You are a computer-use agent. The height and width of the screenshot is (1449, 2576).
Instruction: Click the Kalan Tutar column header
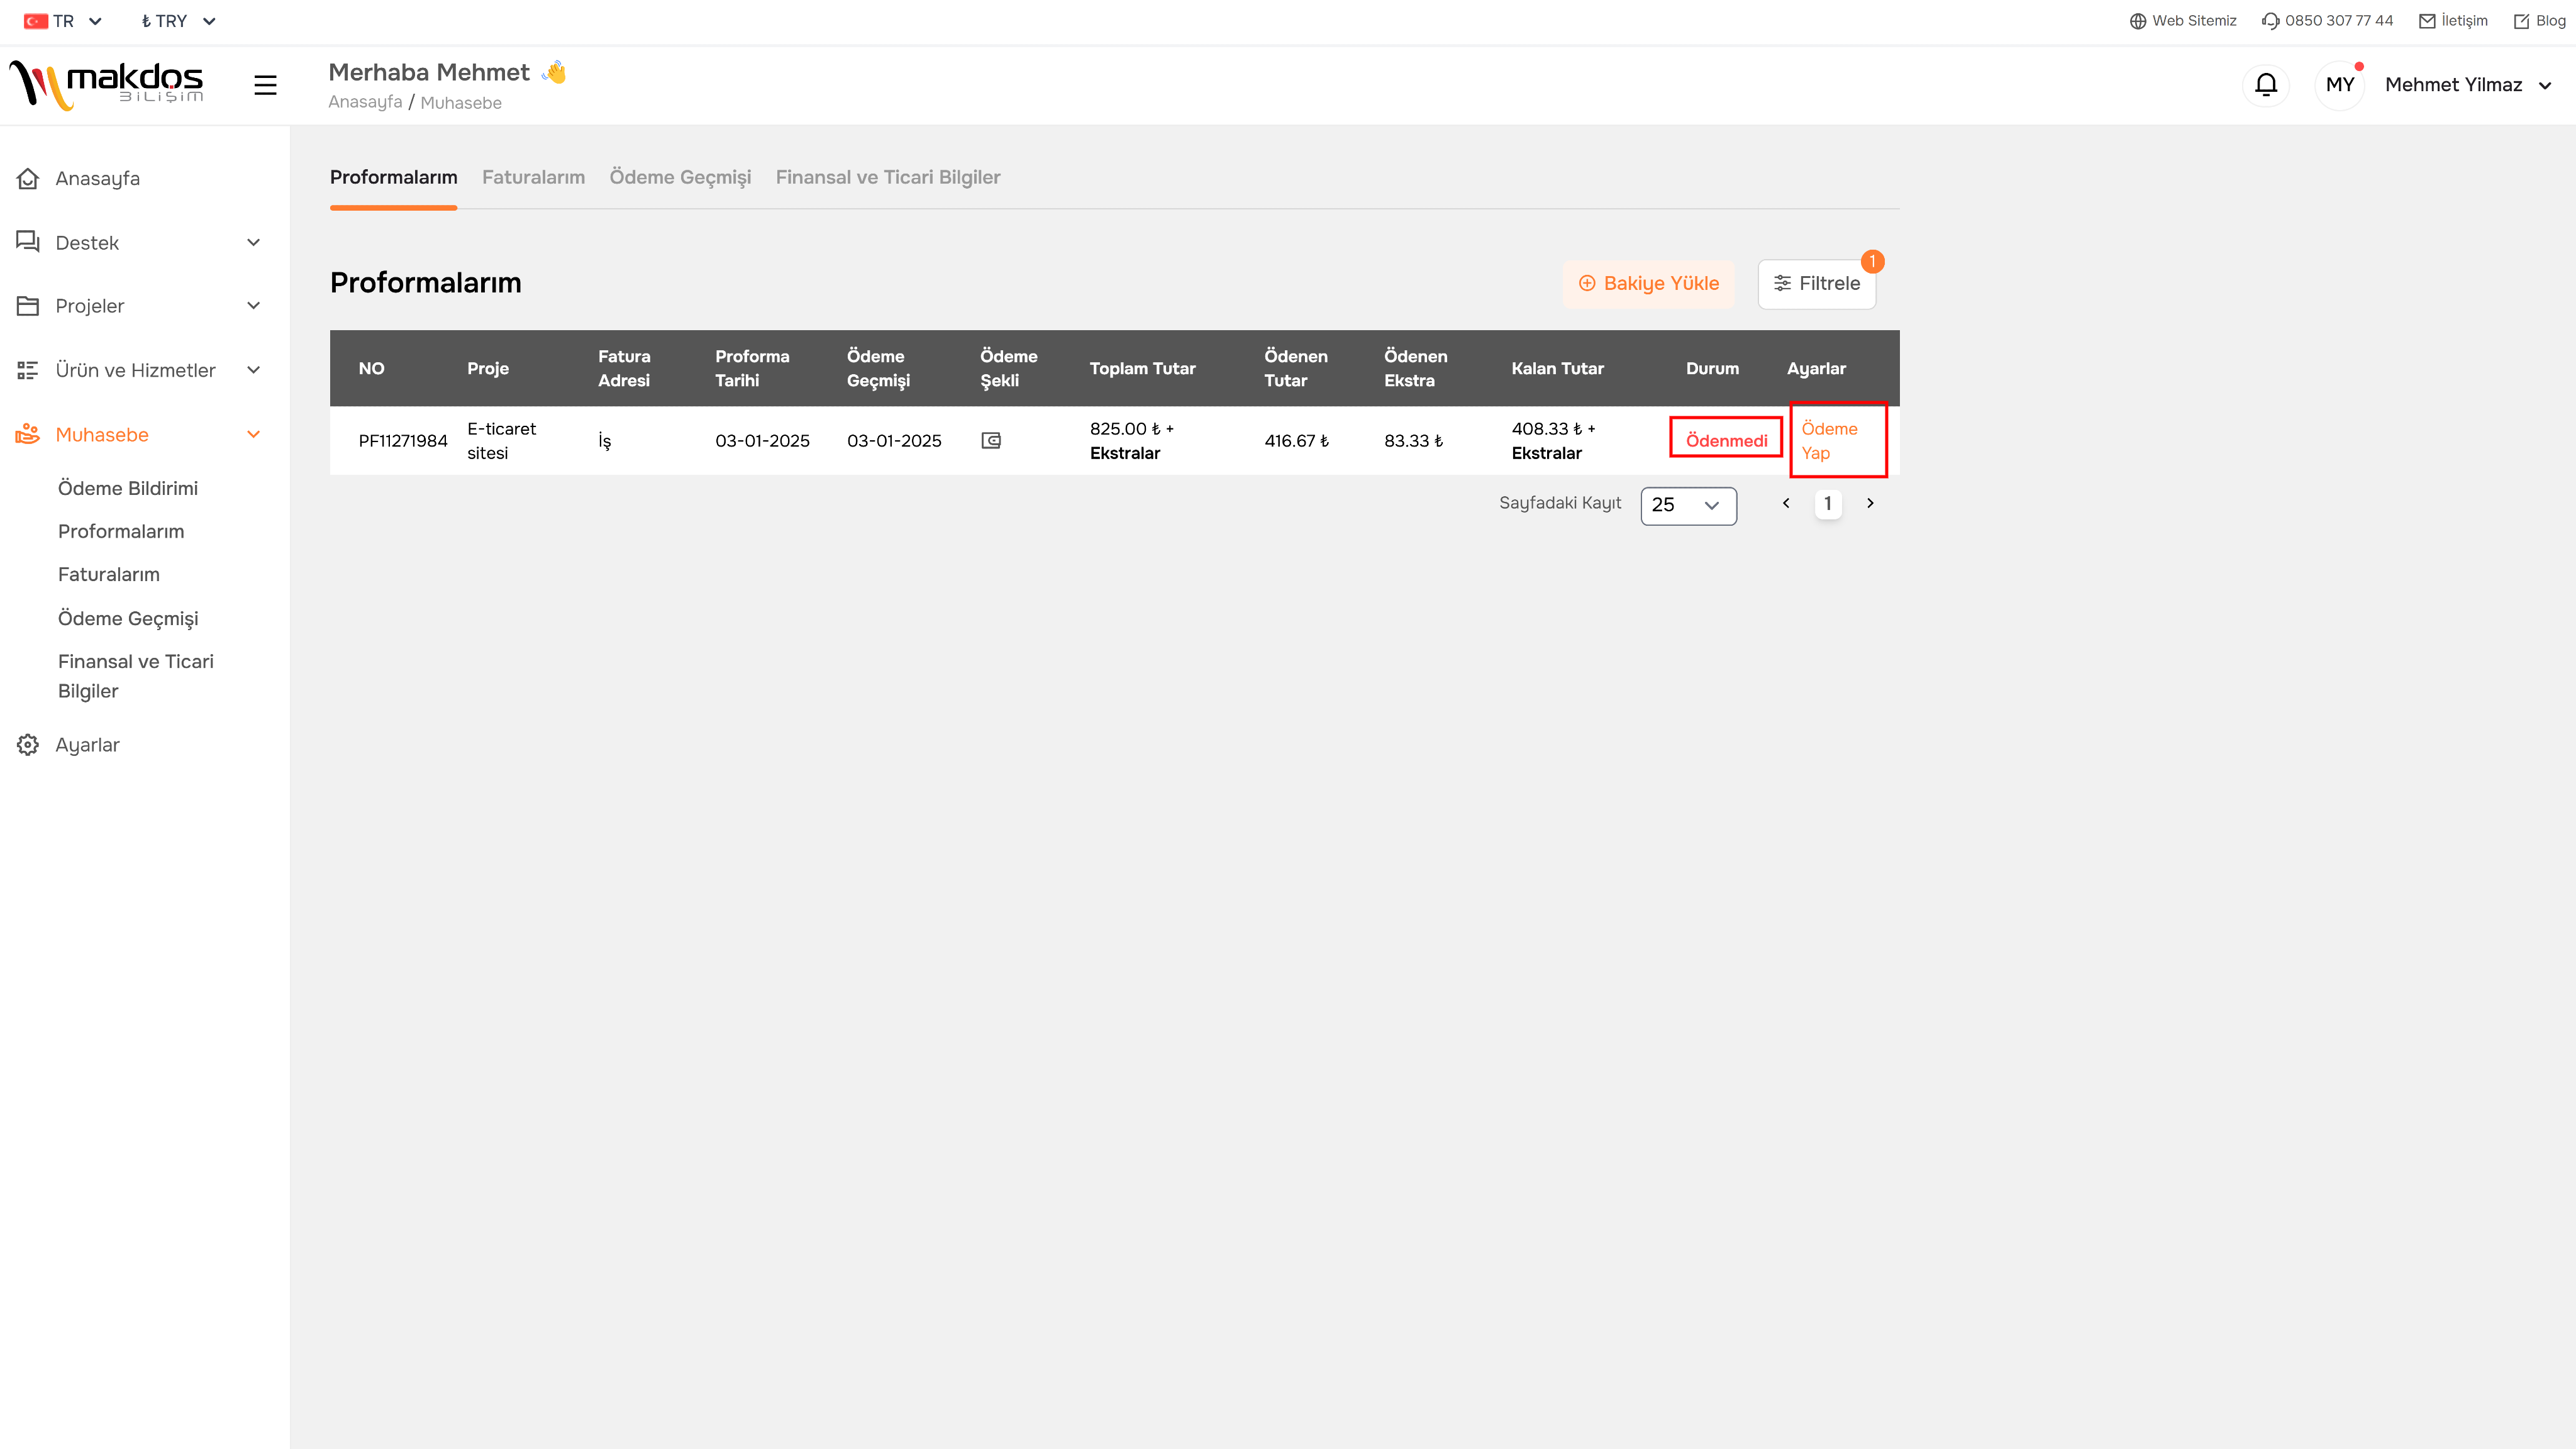[1557, 368]
